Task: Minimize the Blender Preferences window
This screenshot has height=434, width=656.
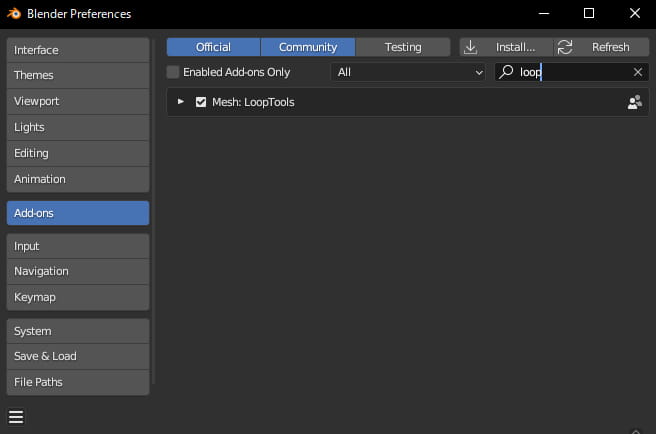Action: click(544, 13)
